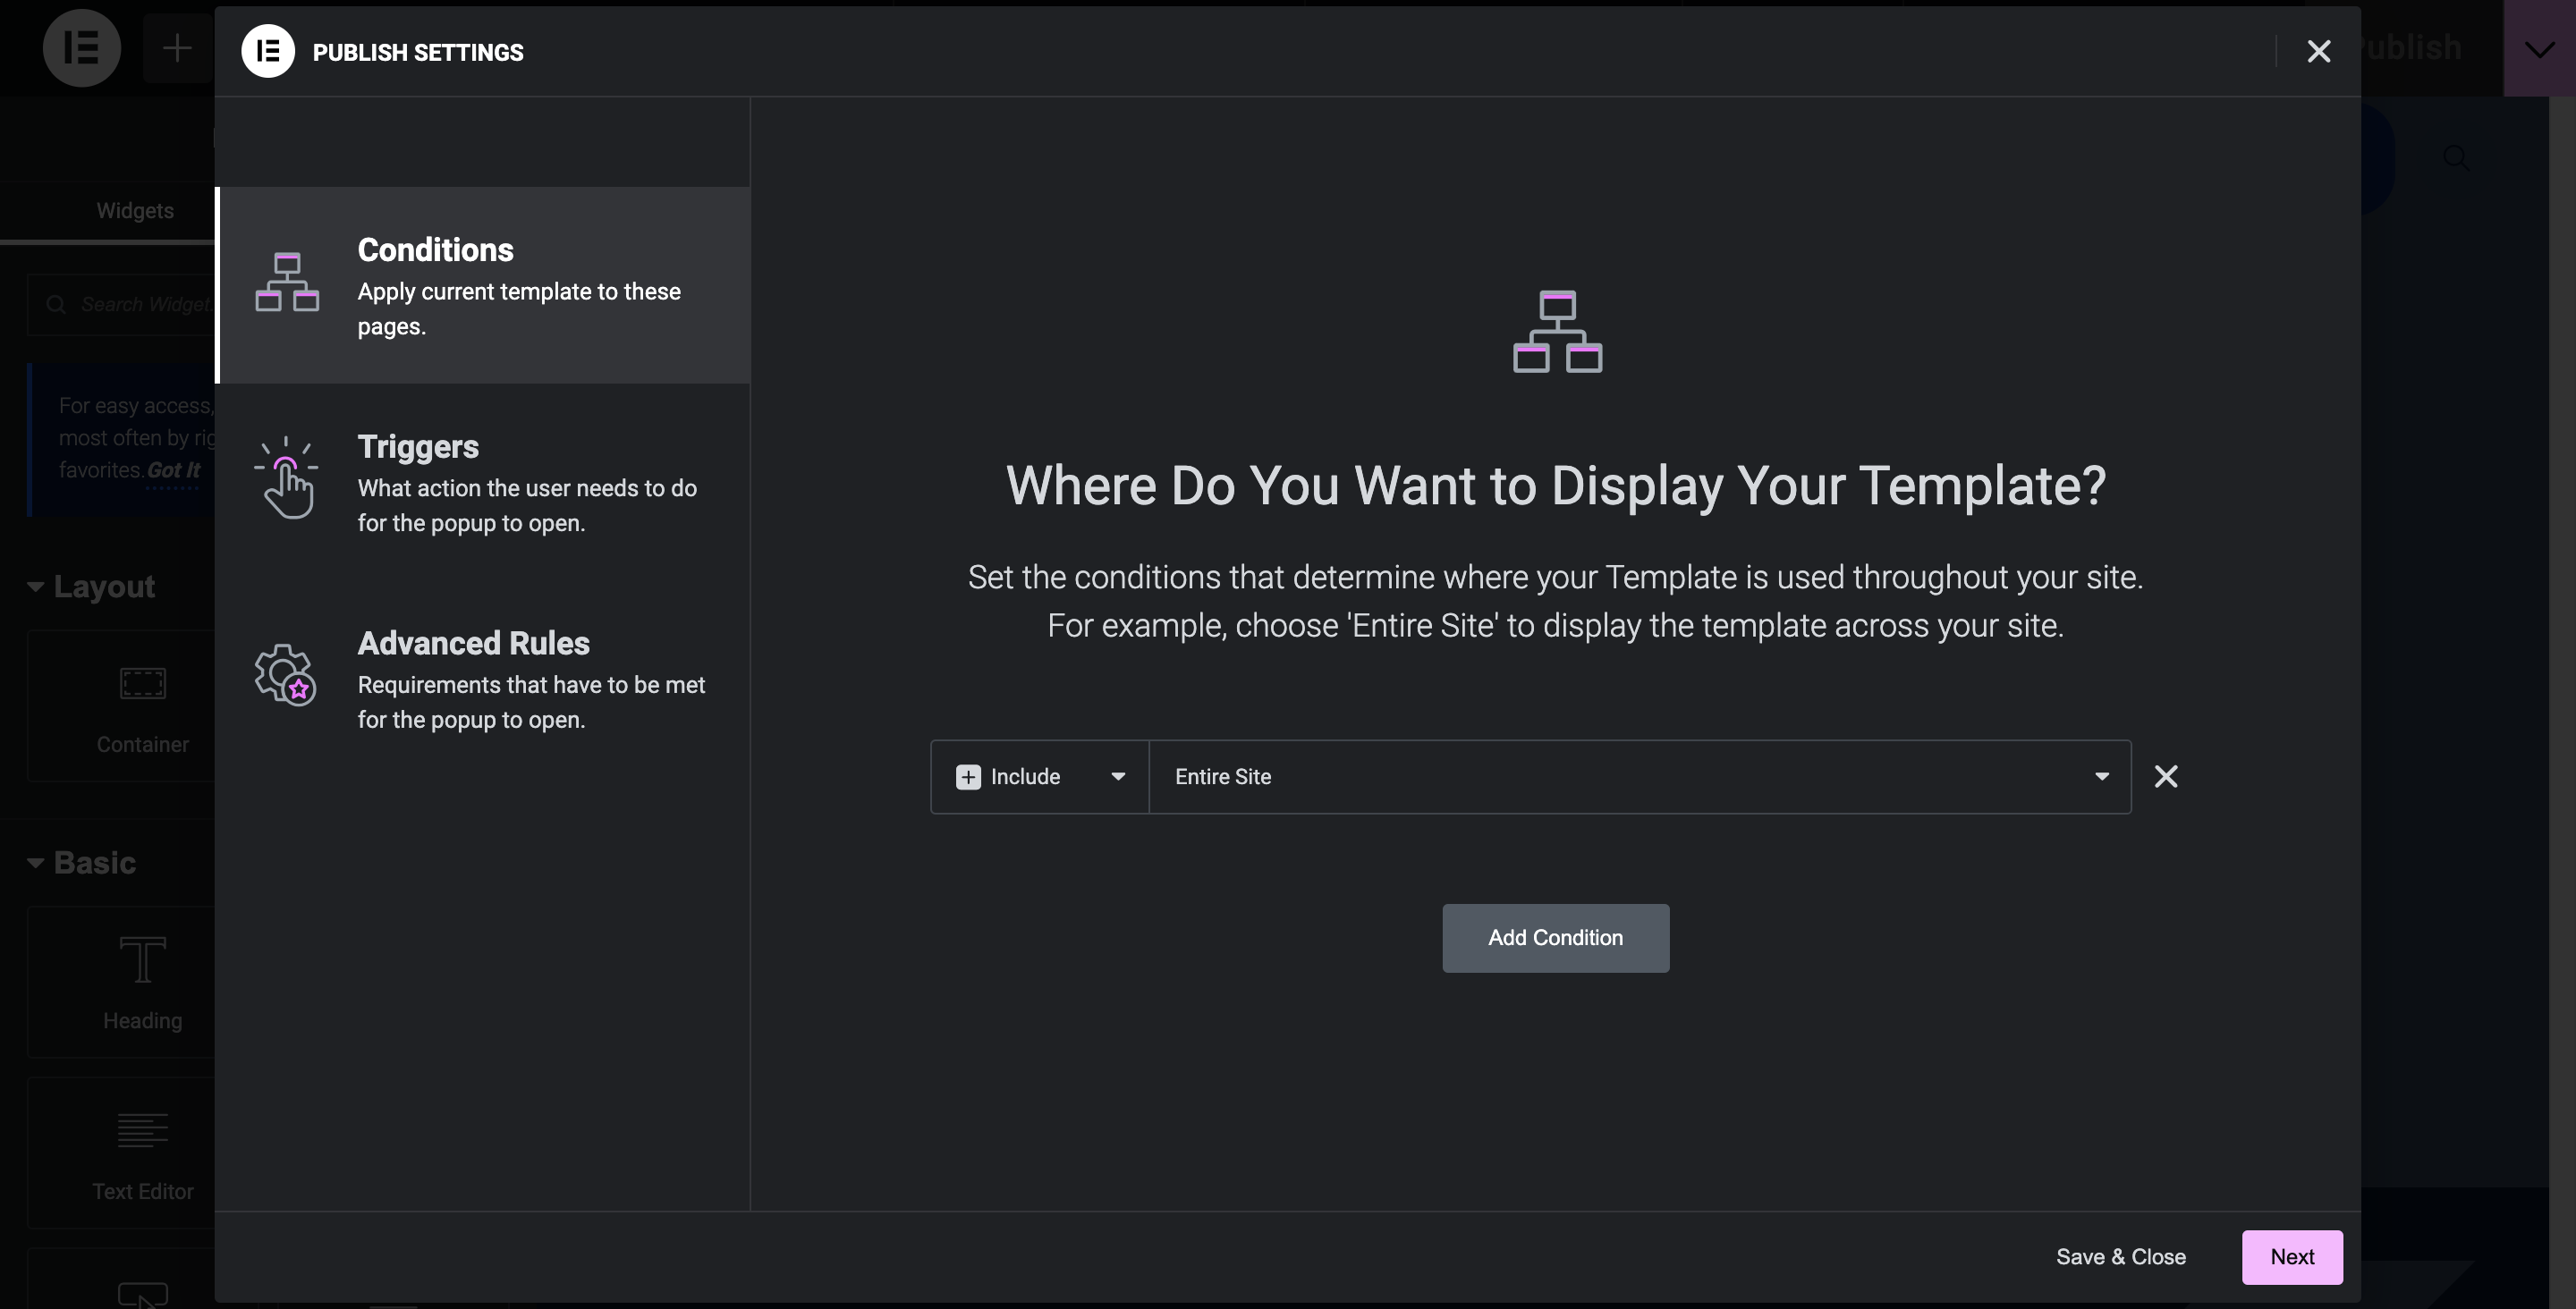Click the Elementor menu icon top left

pyautogui.click(x=82, y=48)
